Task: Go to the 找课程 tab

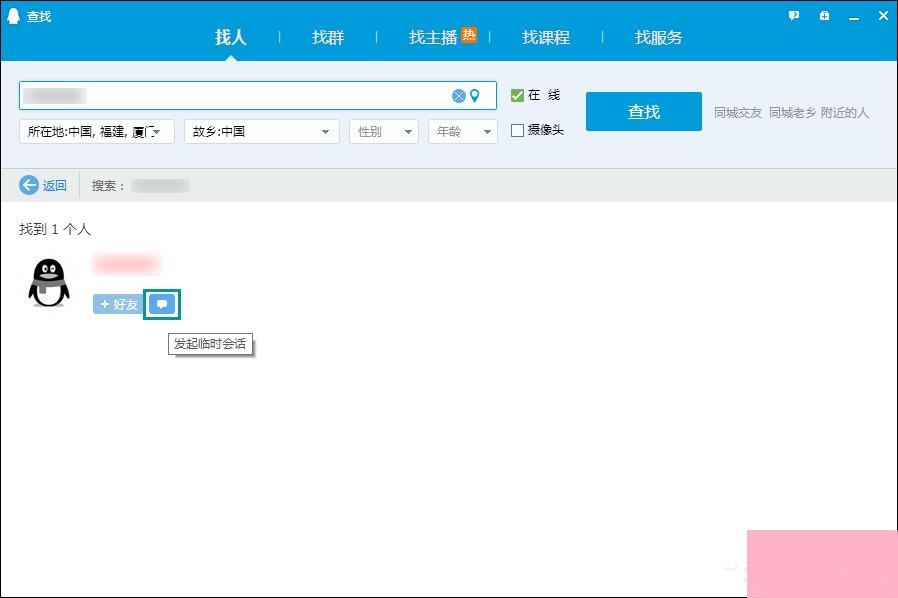Action: coord(546,37)
